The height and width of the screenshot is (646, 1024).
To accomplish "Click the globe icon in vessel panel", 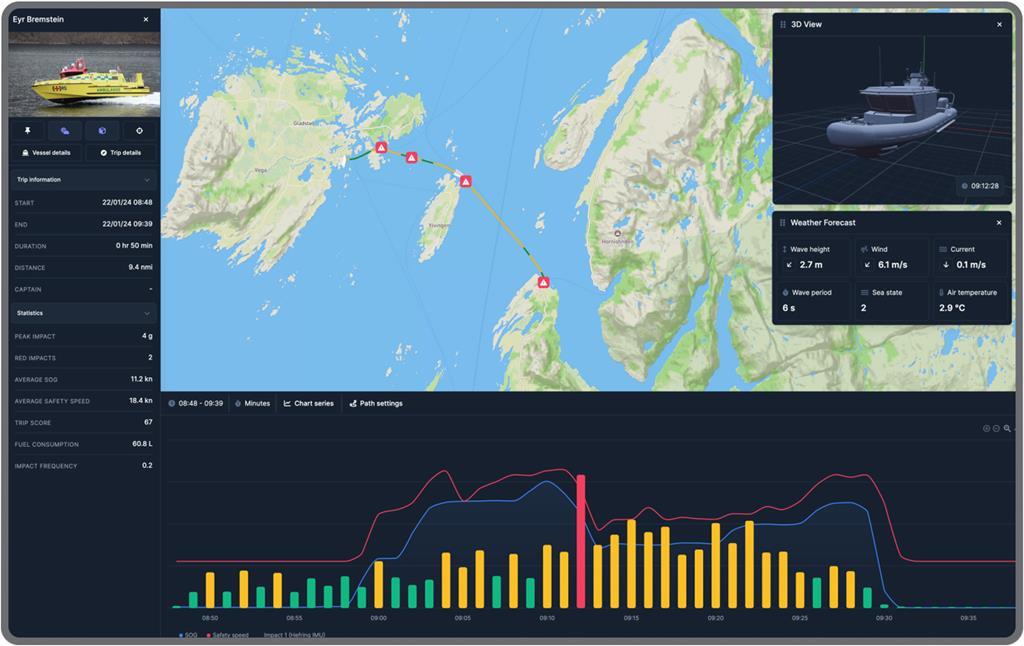I will coord(102,131).
